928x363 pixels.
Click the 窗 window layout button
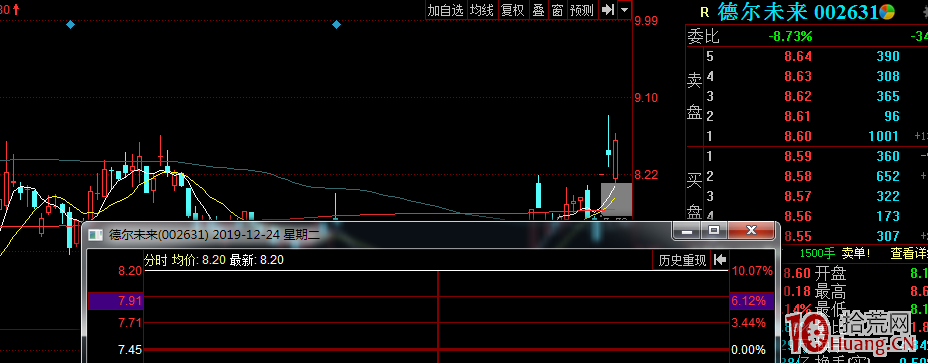click(557, 9)
